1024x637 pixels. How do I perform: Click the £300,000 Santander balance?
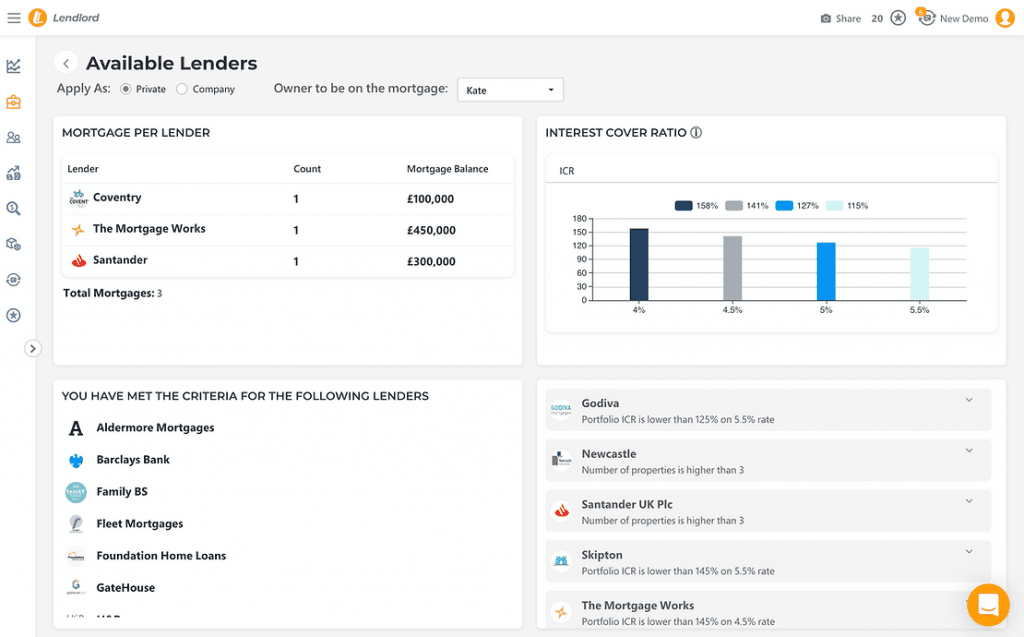pos(431,262)
